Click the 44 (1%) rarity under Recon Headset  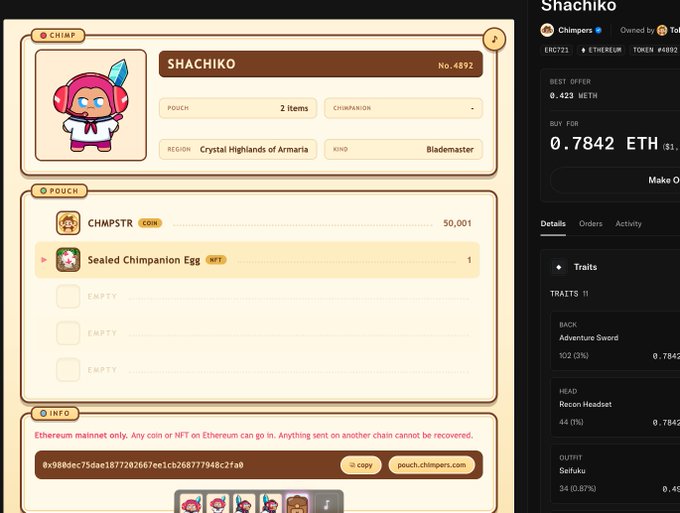[x=571, y=422]
